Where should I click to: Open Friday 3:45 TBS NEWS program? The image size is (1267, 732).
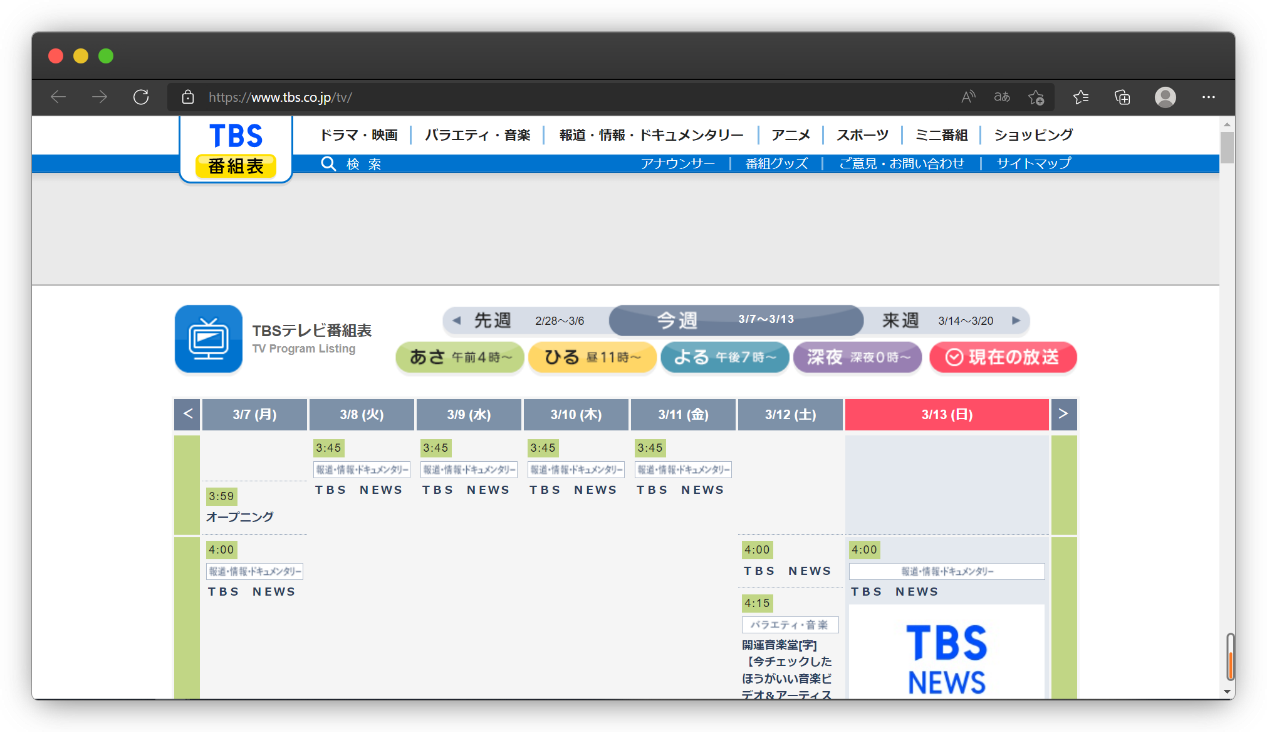pos(681,490)
